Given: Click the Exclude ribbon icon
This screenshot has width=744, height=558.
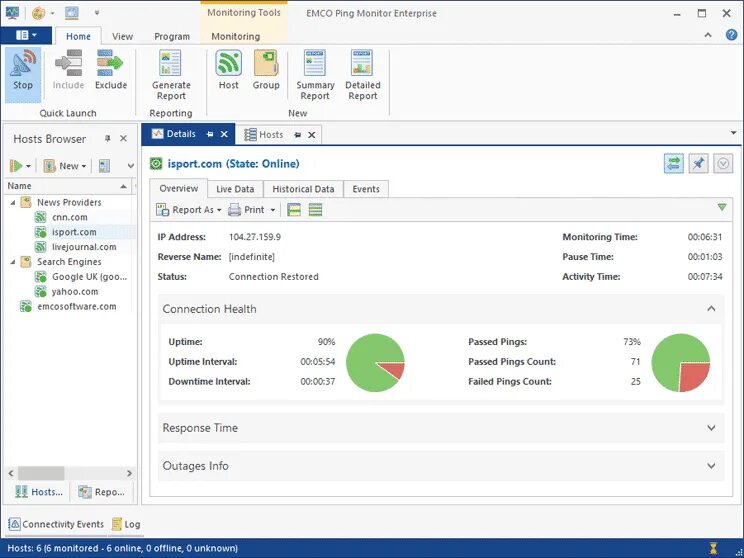Looking at the screenshot, I should pyautogui.click(x=111, y=71).
